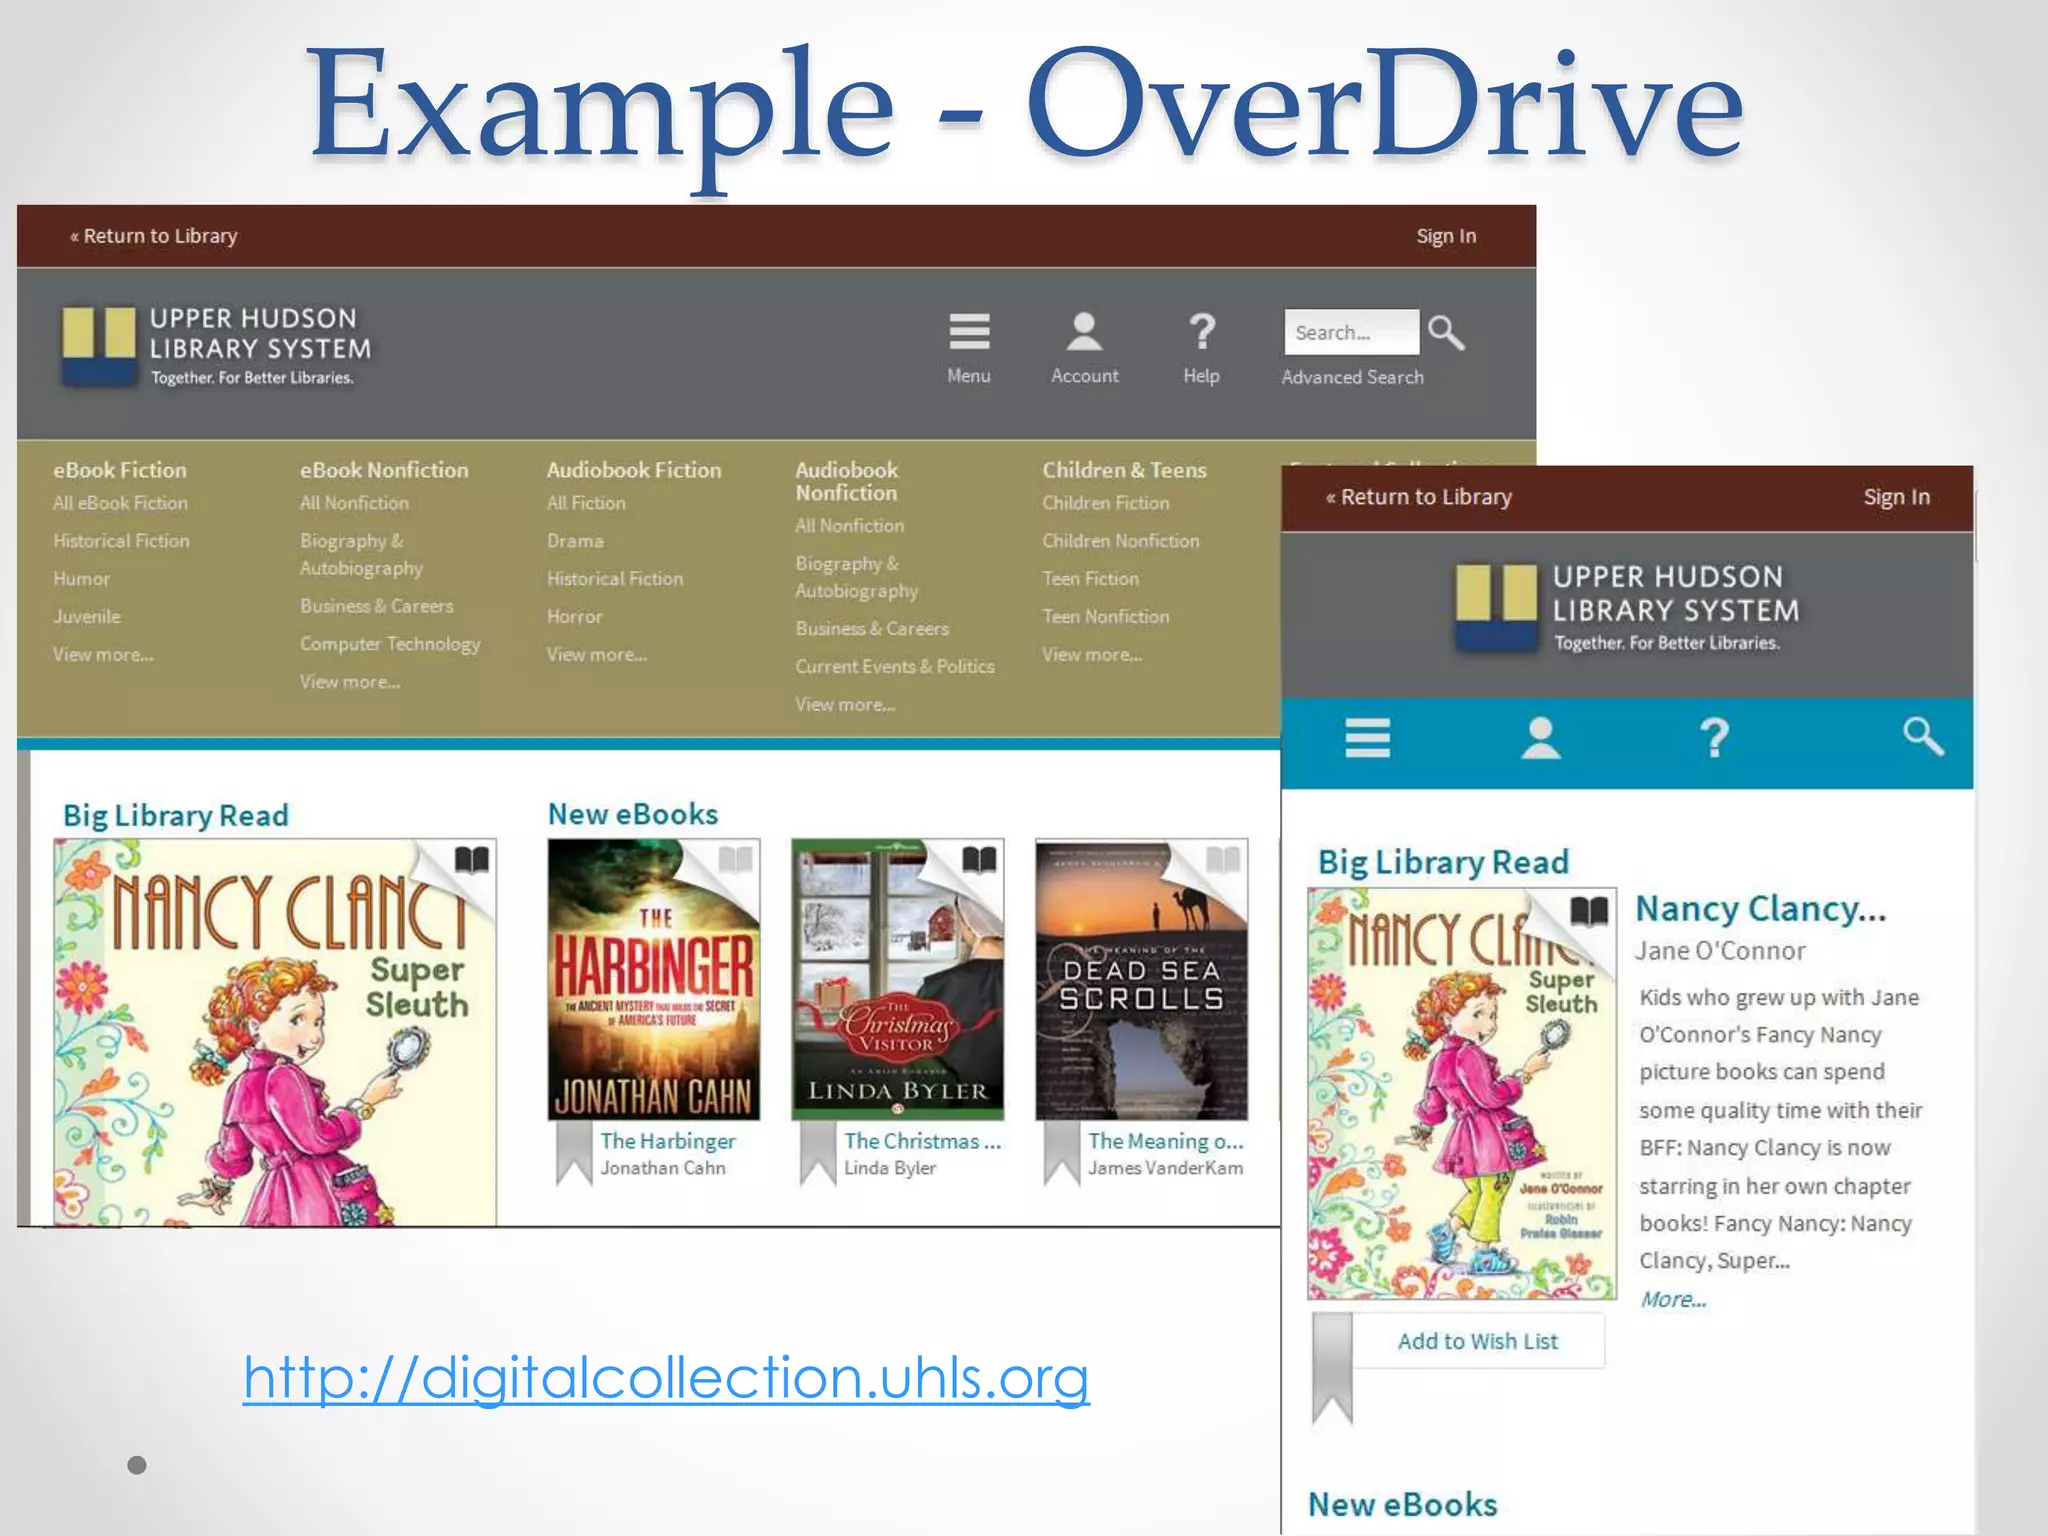Select Children Nonfiction under Children & Teens
The width and height of the screenshot is (2048, 1536).
tap(1120, 541)
